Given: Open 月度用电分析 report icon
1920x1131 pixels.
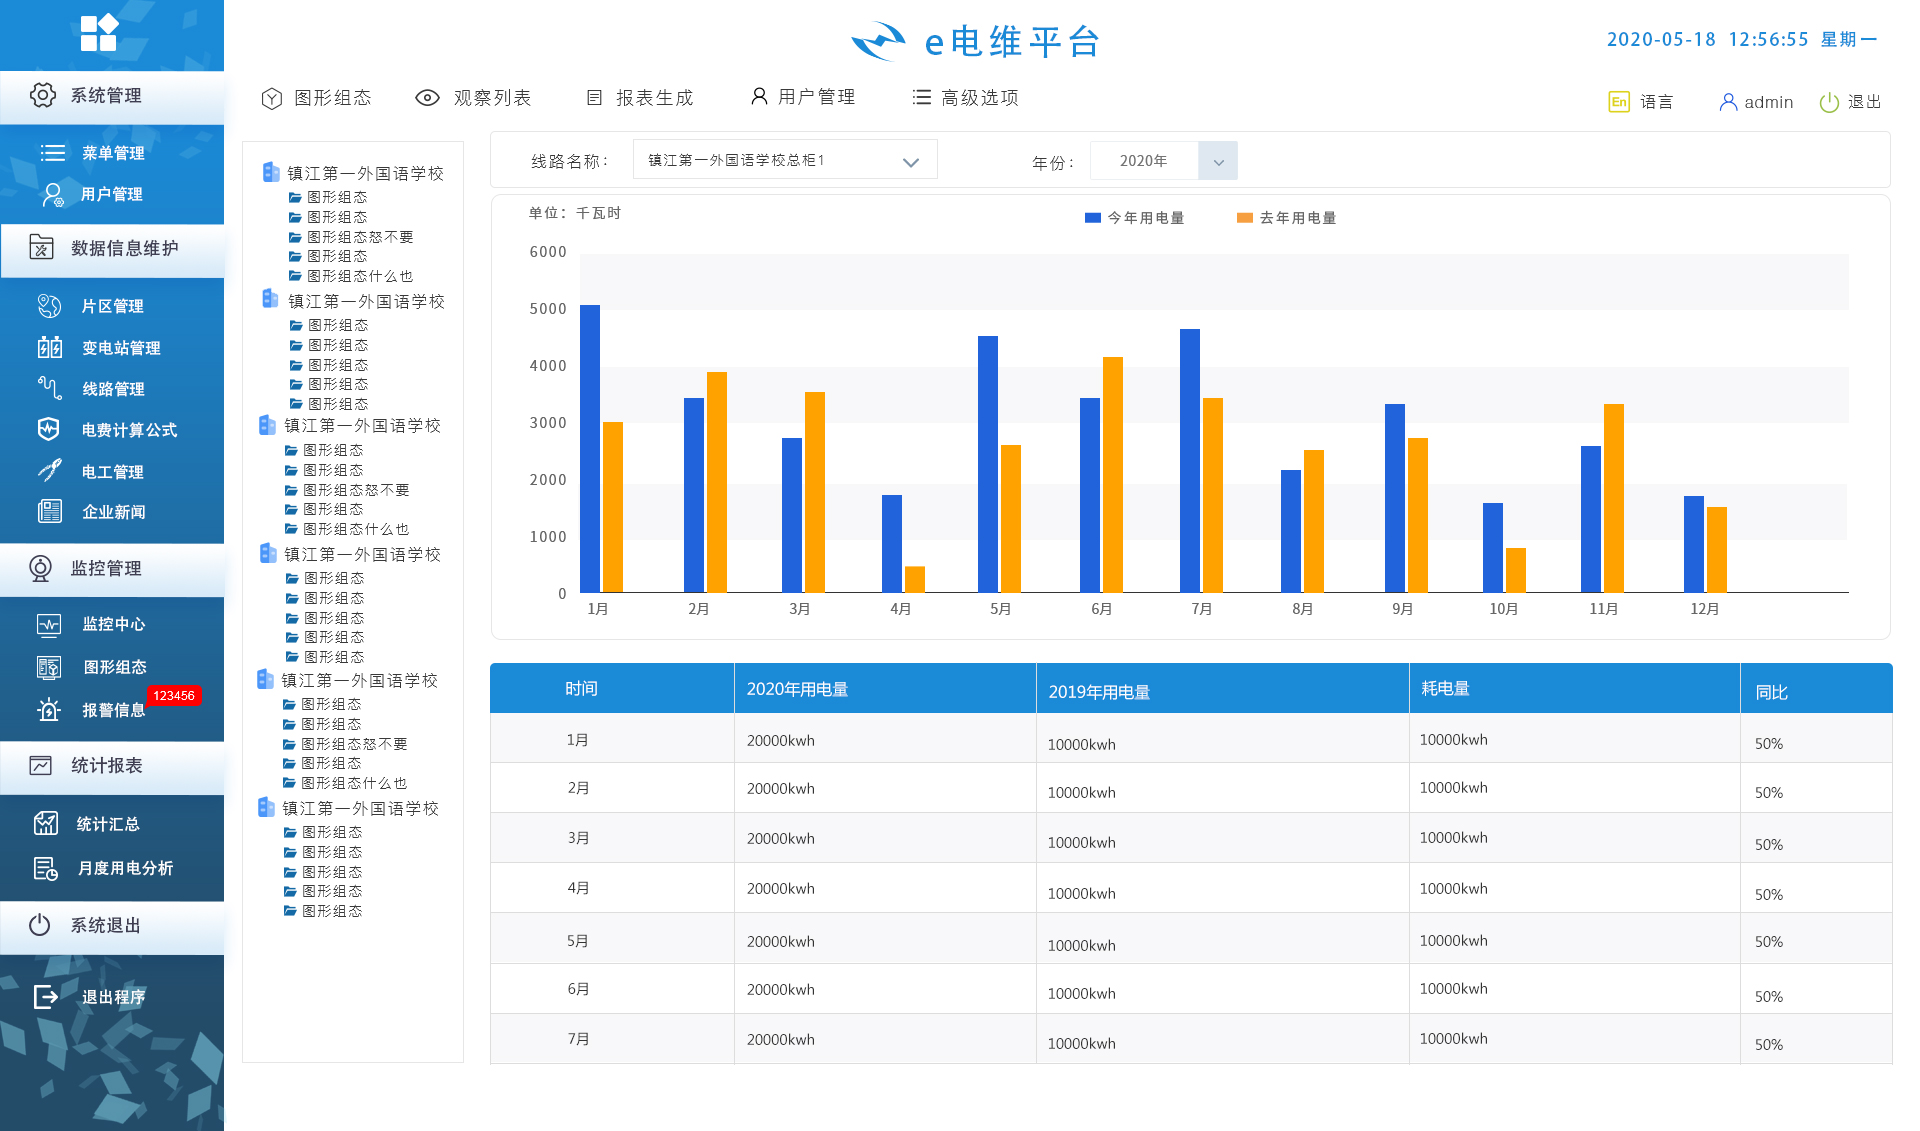Looking at the screenshot, I should (46, 868).
